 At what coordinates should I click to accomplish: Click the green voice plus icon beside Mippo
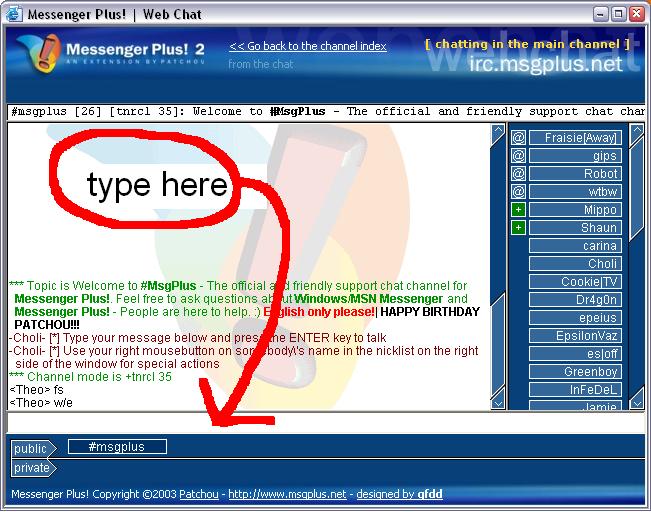[x=518, y=210]
